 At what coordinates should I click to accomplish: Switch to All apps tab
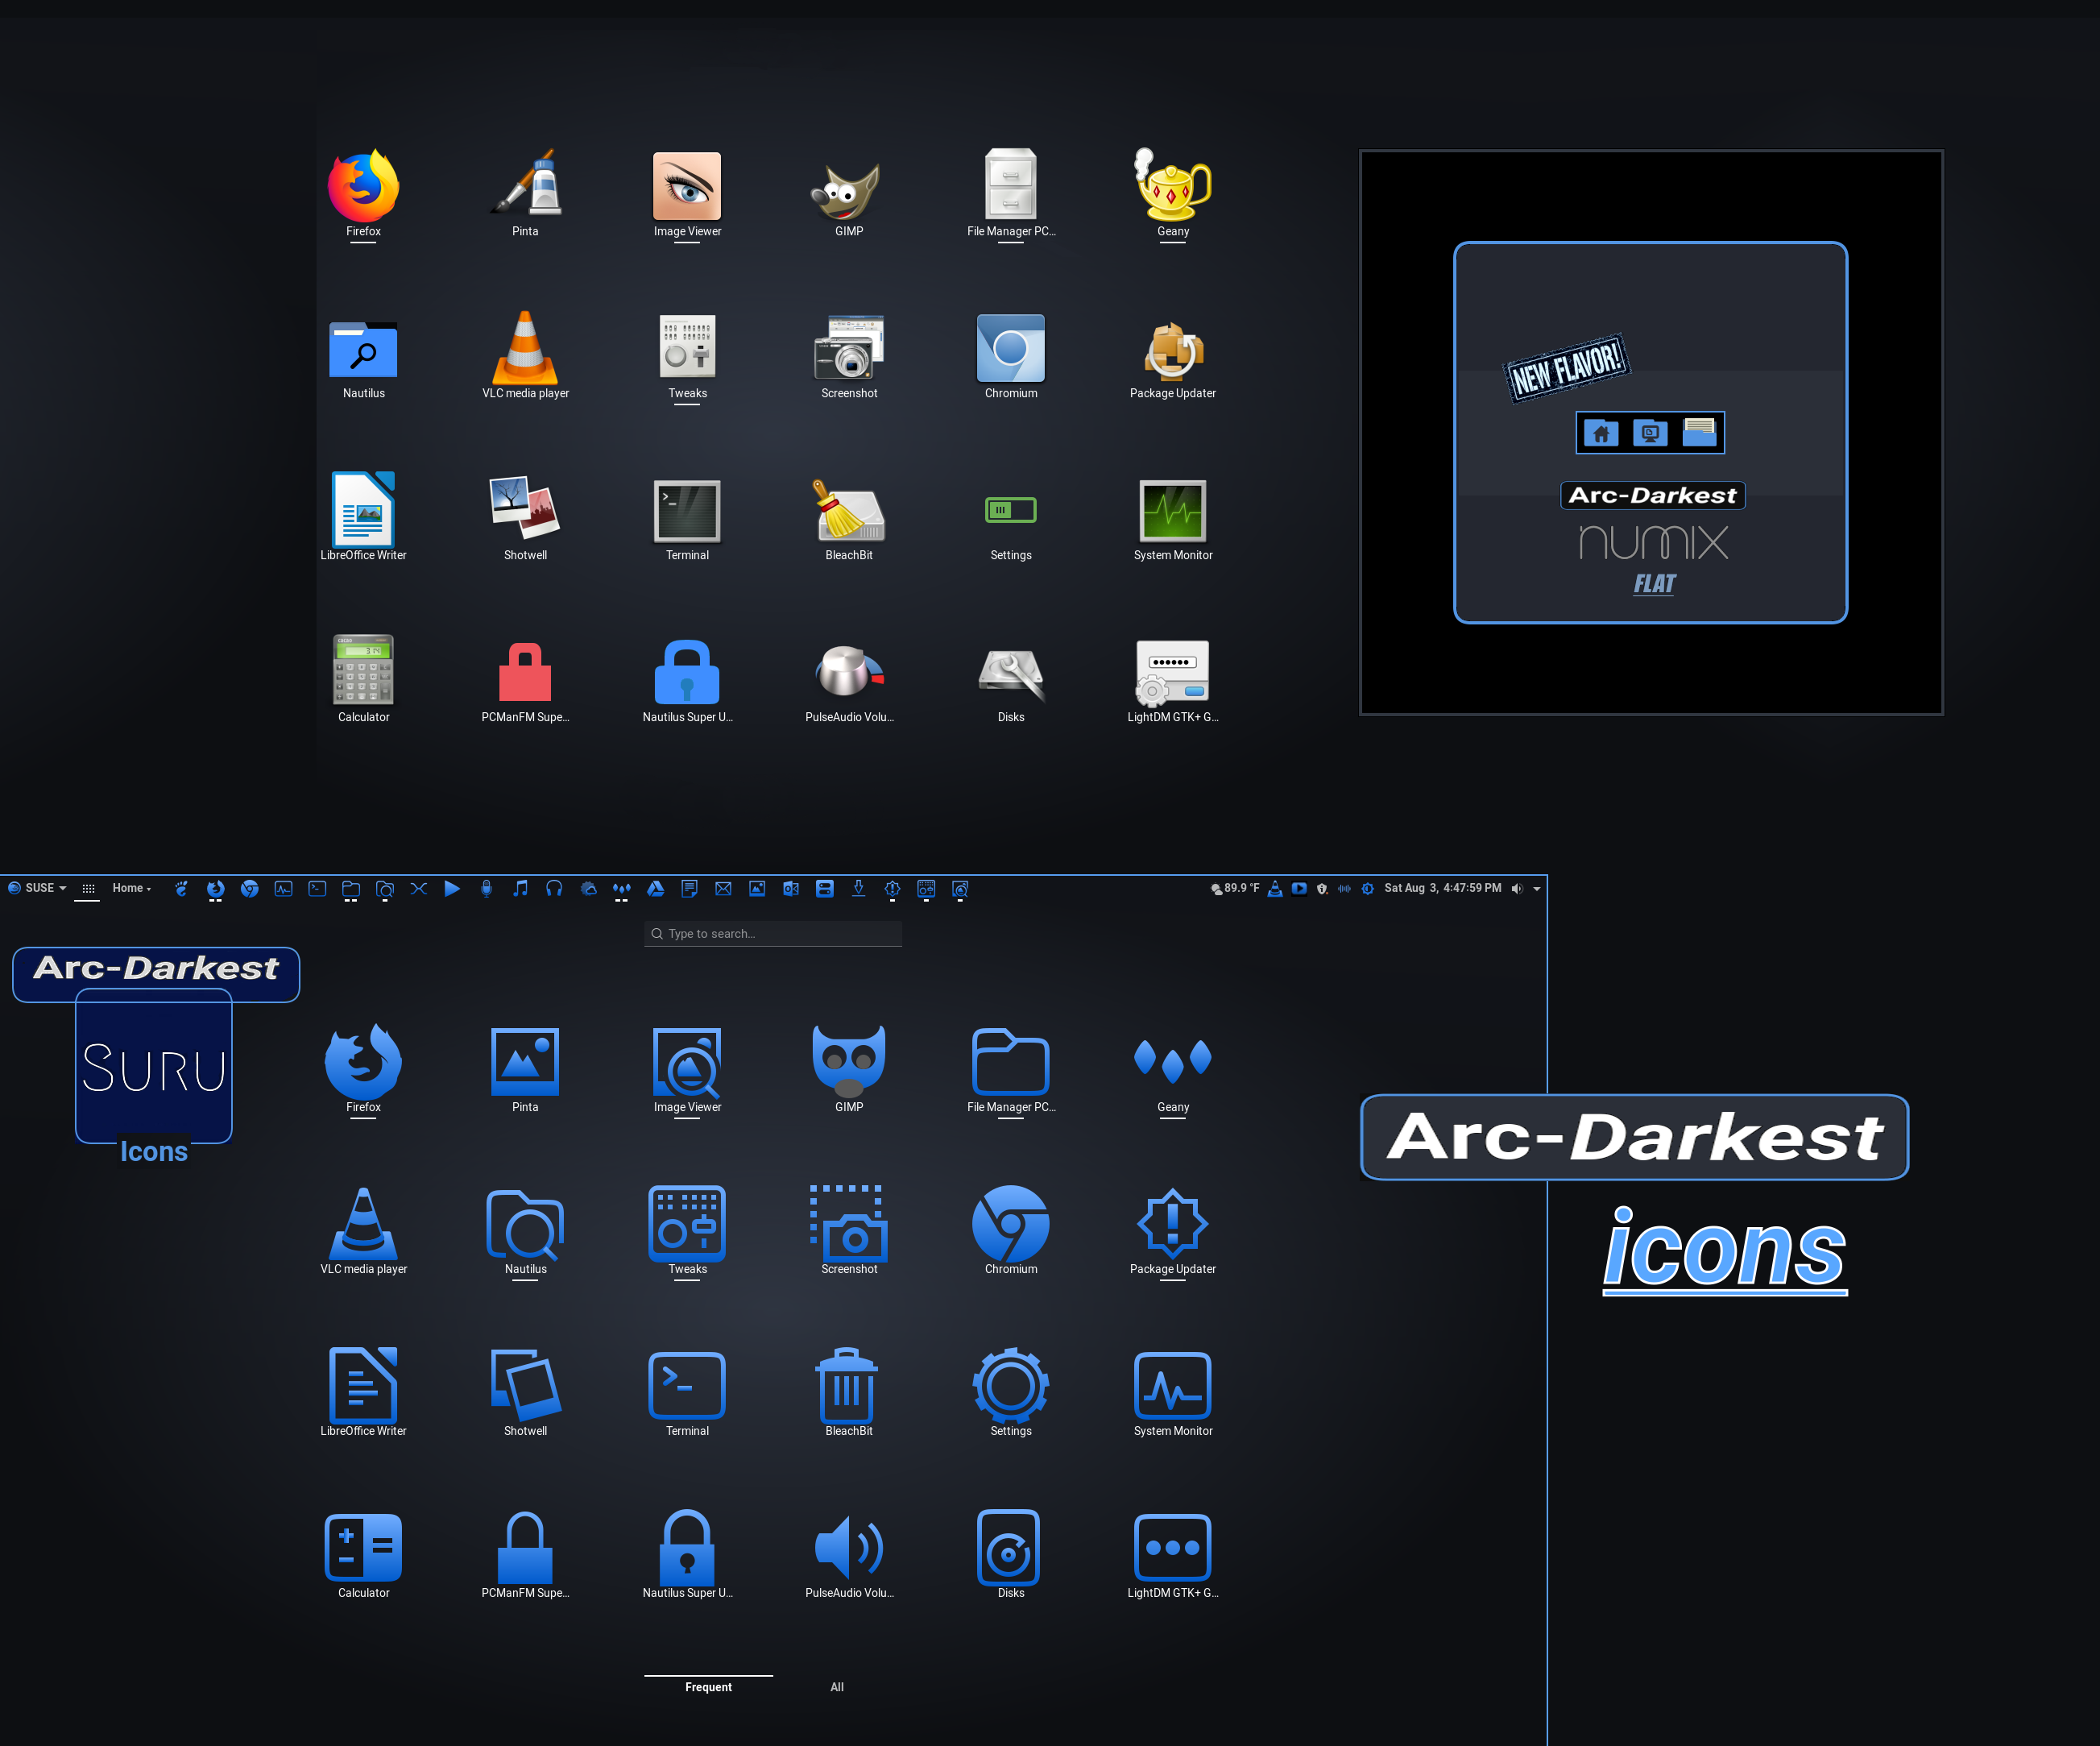tap(837, 1687)
